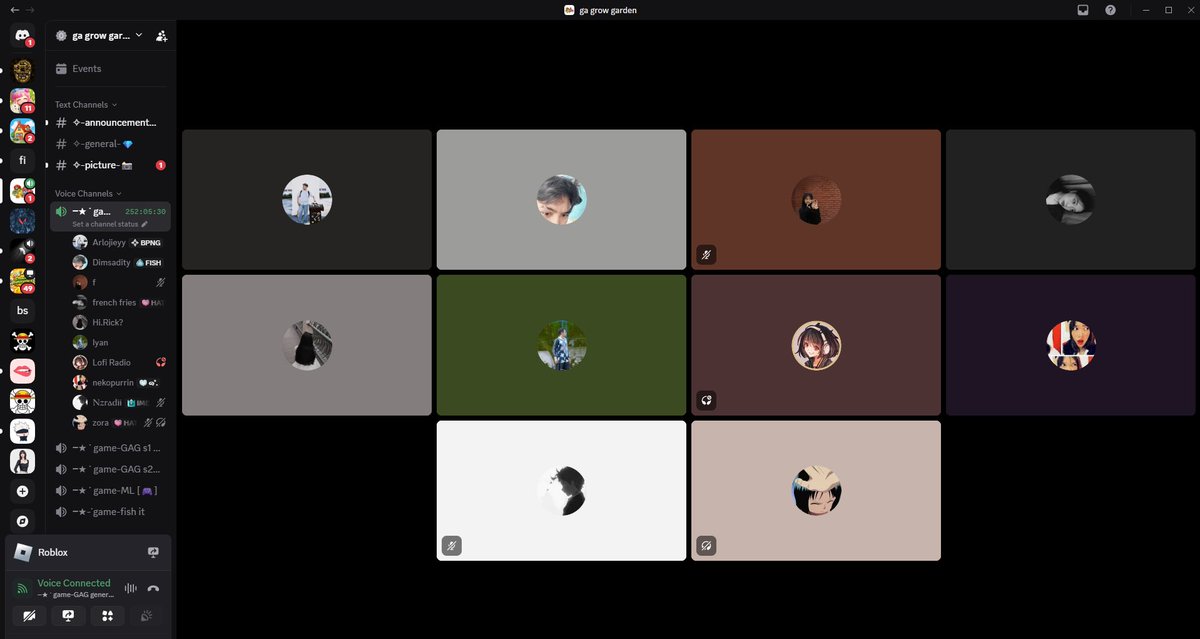Select user Arlojieyy in voice list
This screenshot has width=1200, height=639.
click(120, 242)
